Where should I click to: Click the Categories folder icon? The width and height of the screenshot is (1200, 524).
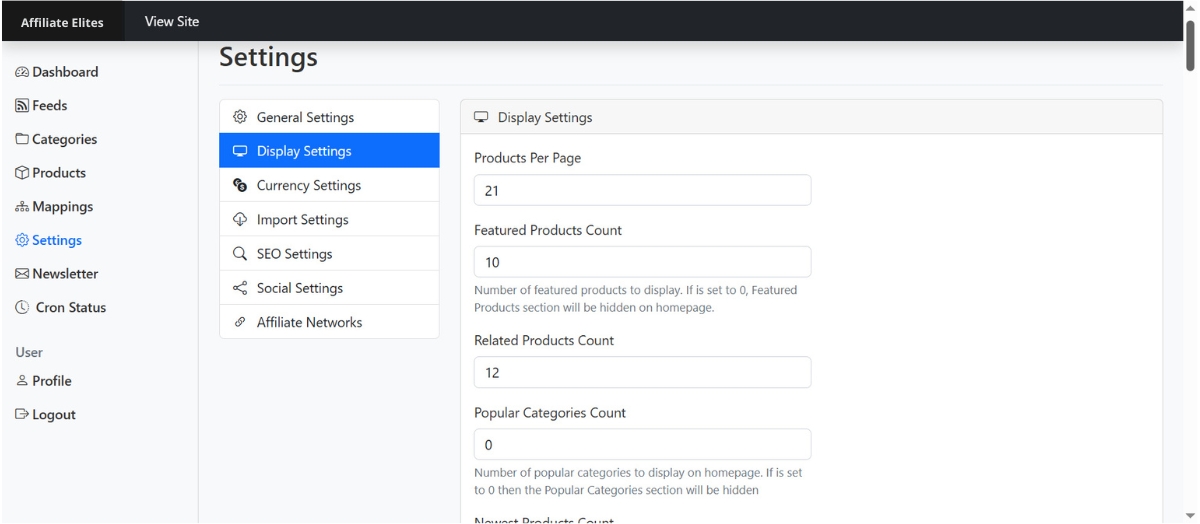[23, 139]
